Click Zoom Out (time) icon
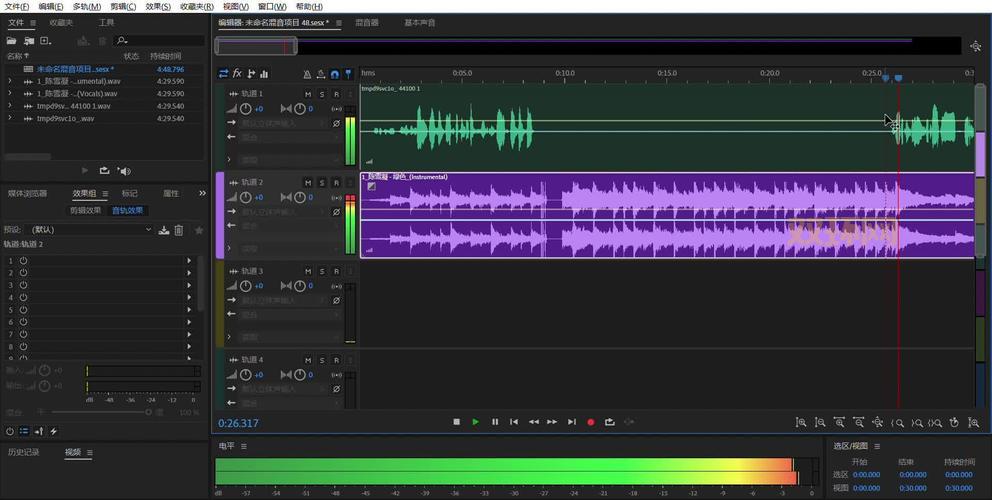Image resolution: width=992 pixels, height=500 pixels. tap(859, 422)
